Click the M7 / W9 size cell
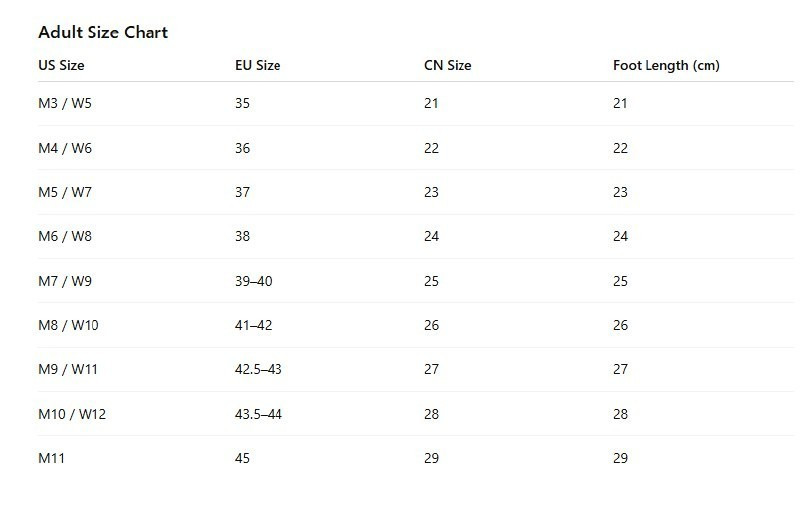The image size is (800, 517). pos(65,281)
